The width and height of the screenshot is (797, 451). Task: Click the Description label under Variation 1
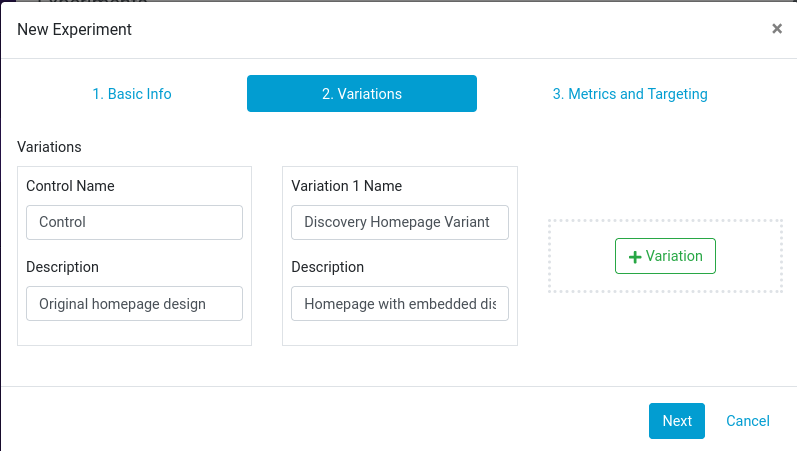click(327, 267)
